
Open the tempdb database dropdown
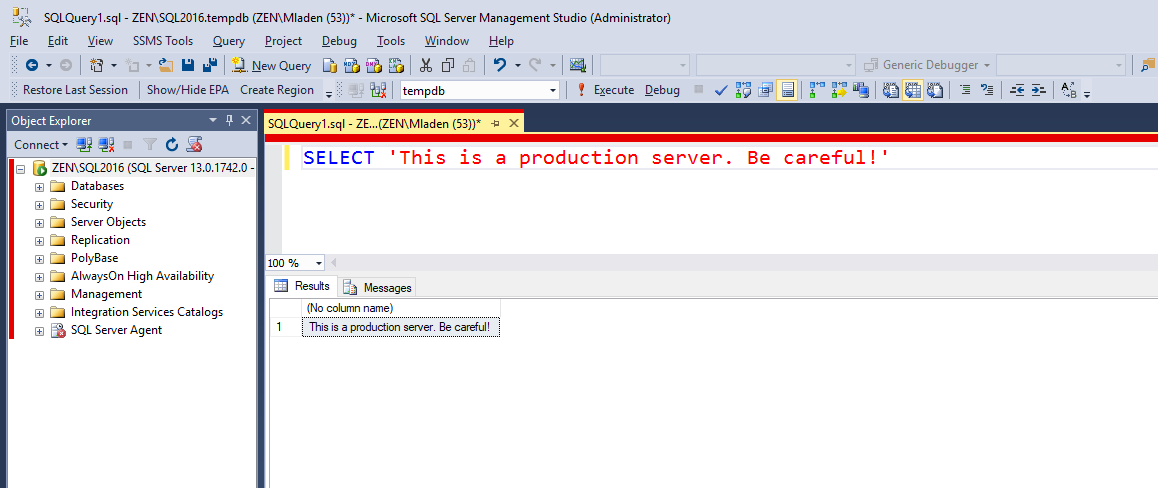click(553, 90)
